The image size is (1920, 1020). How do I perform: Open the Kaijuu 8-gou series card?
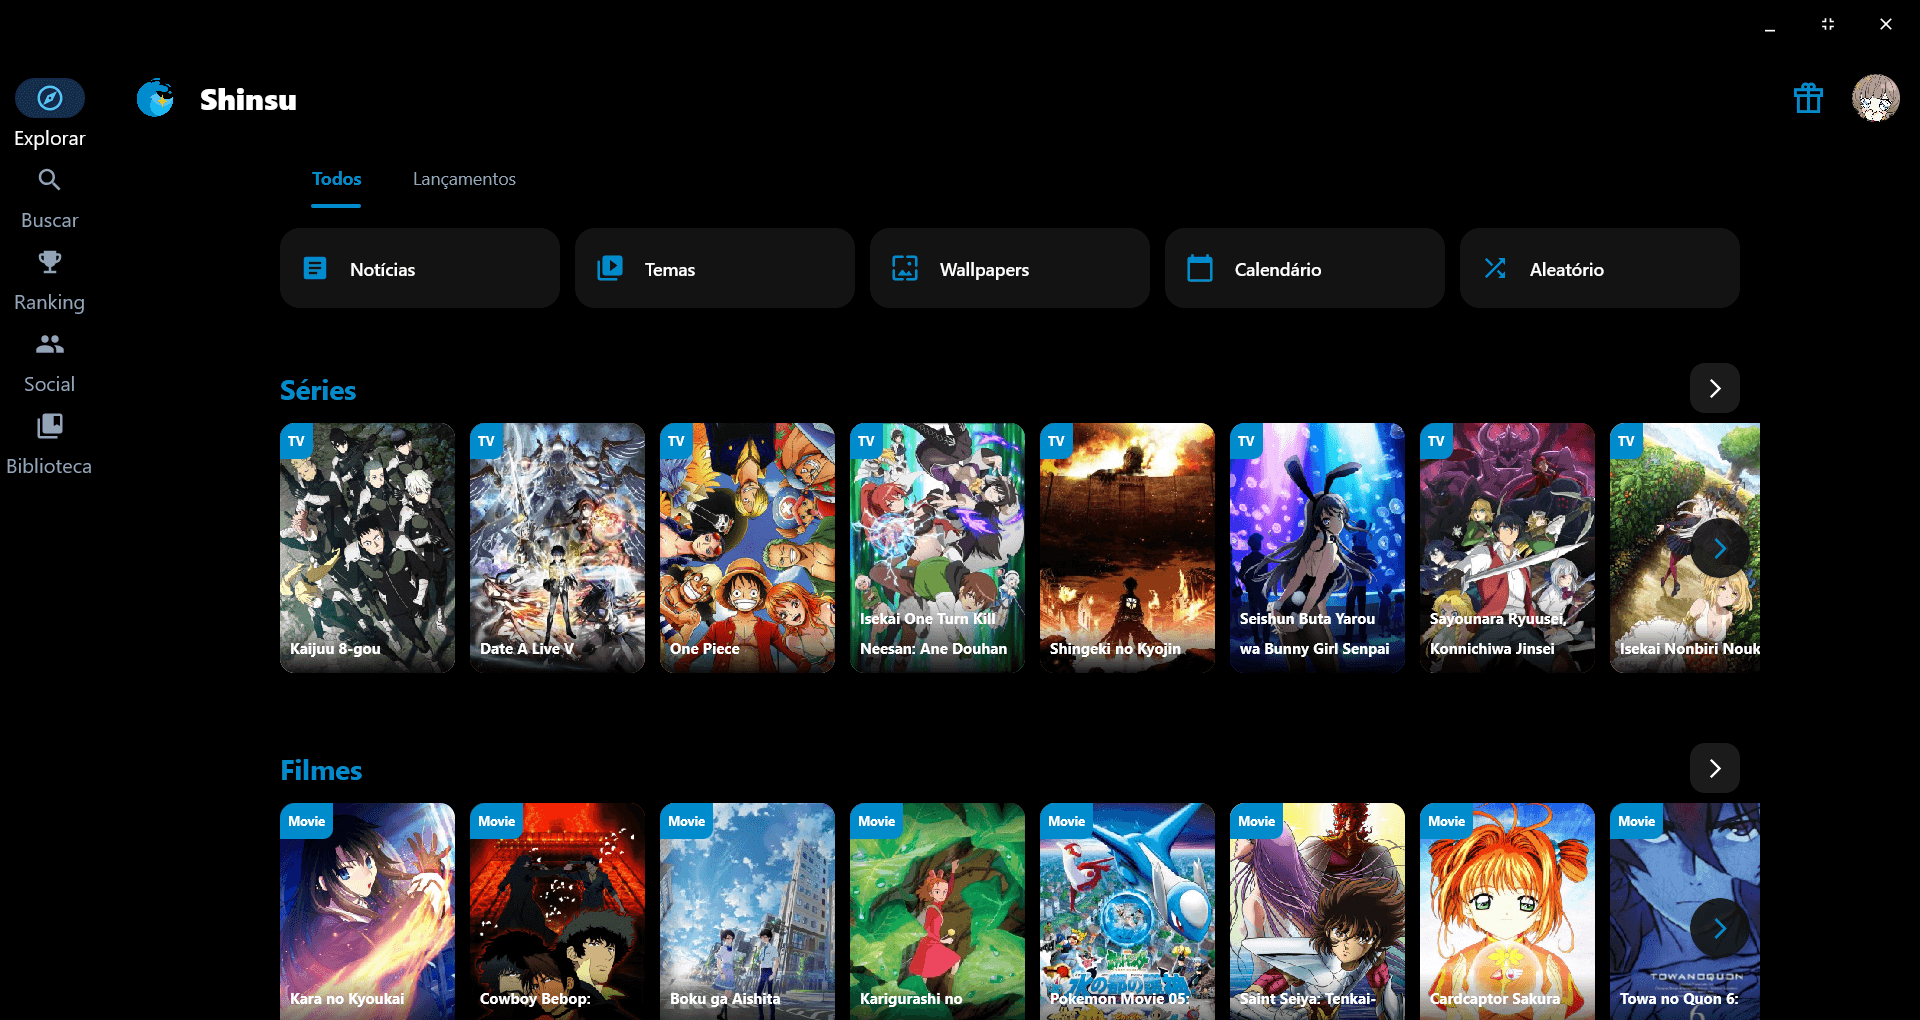click(367, 548)
